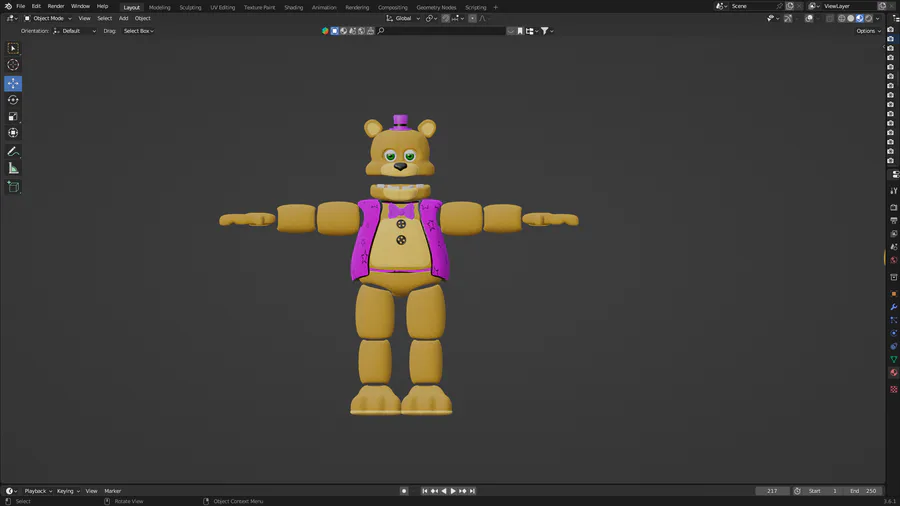Open the Orientation Default dropdown
This screenshot has width=900, height=506.
click(75, 31)
